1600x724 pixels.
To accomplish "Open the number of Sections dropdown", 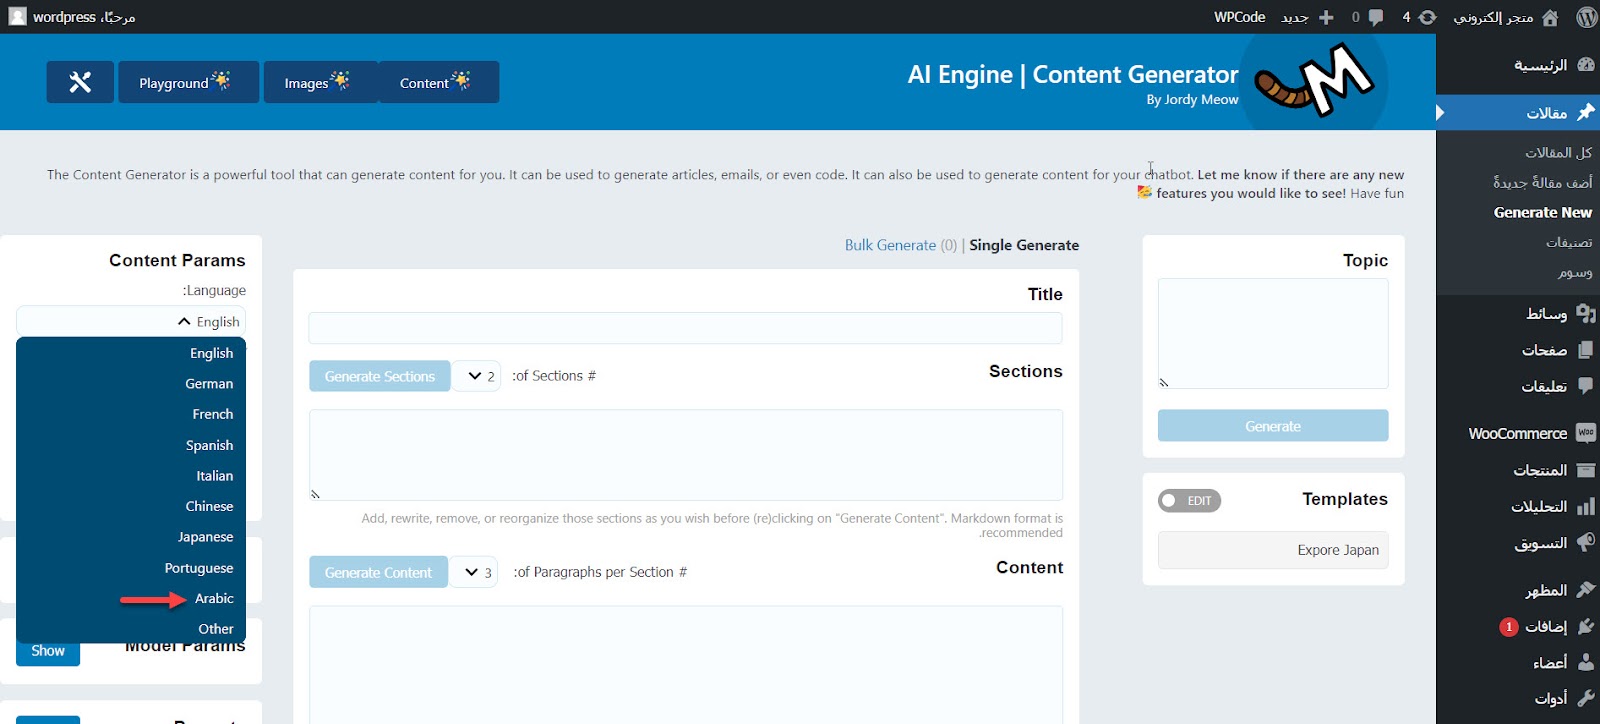I will [x=476, y=376].
